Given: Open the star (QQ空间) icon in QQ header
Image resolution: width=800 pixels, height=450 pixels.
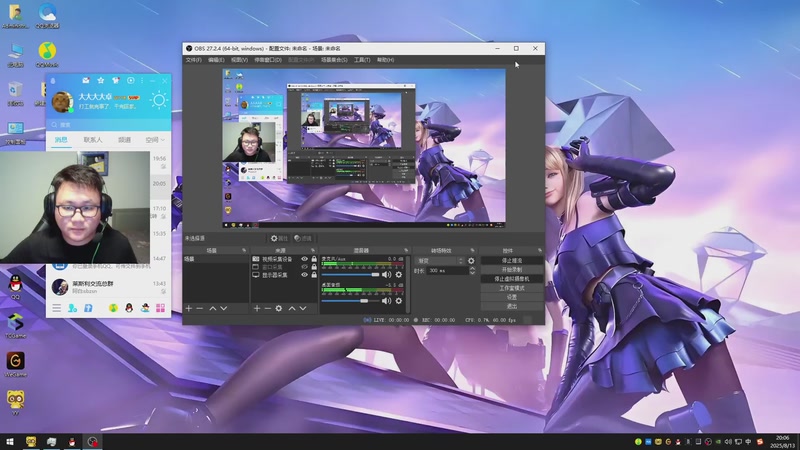Looking at the screenshot, I should click(x=101, y=80).
